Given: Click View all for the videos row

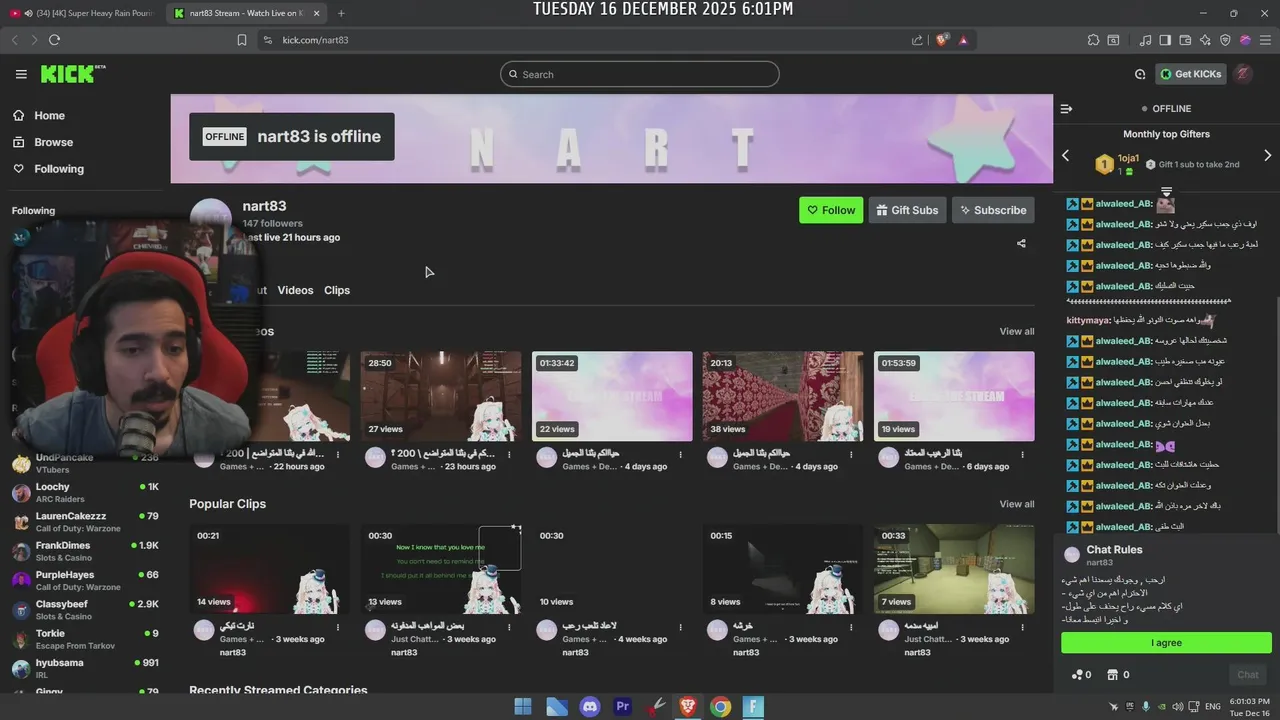Looking at the screenshot, I should click(x=1017, y=331).
